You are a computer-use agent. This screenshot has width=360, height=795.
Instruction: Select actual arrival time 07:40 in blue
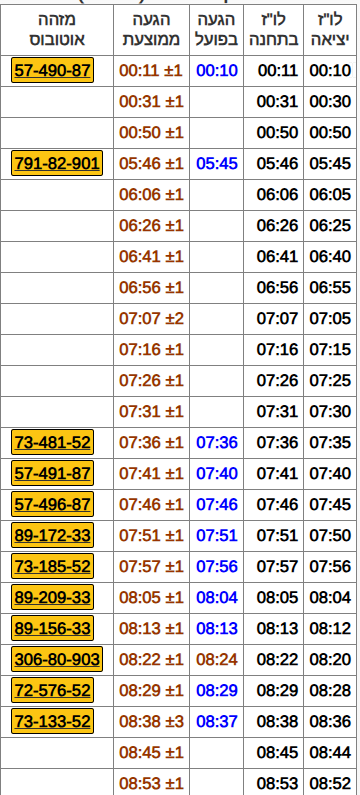point(217,474)
